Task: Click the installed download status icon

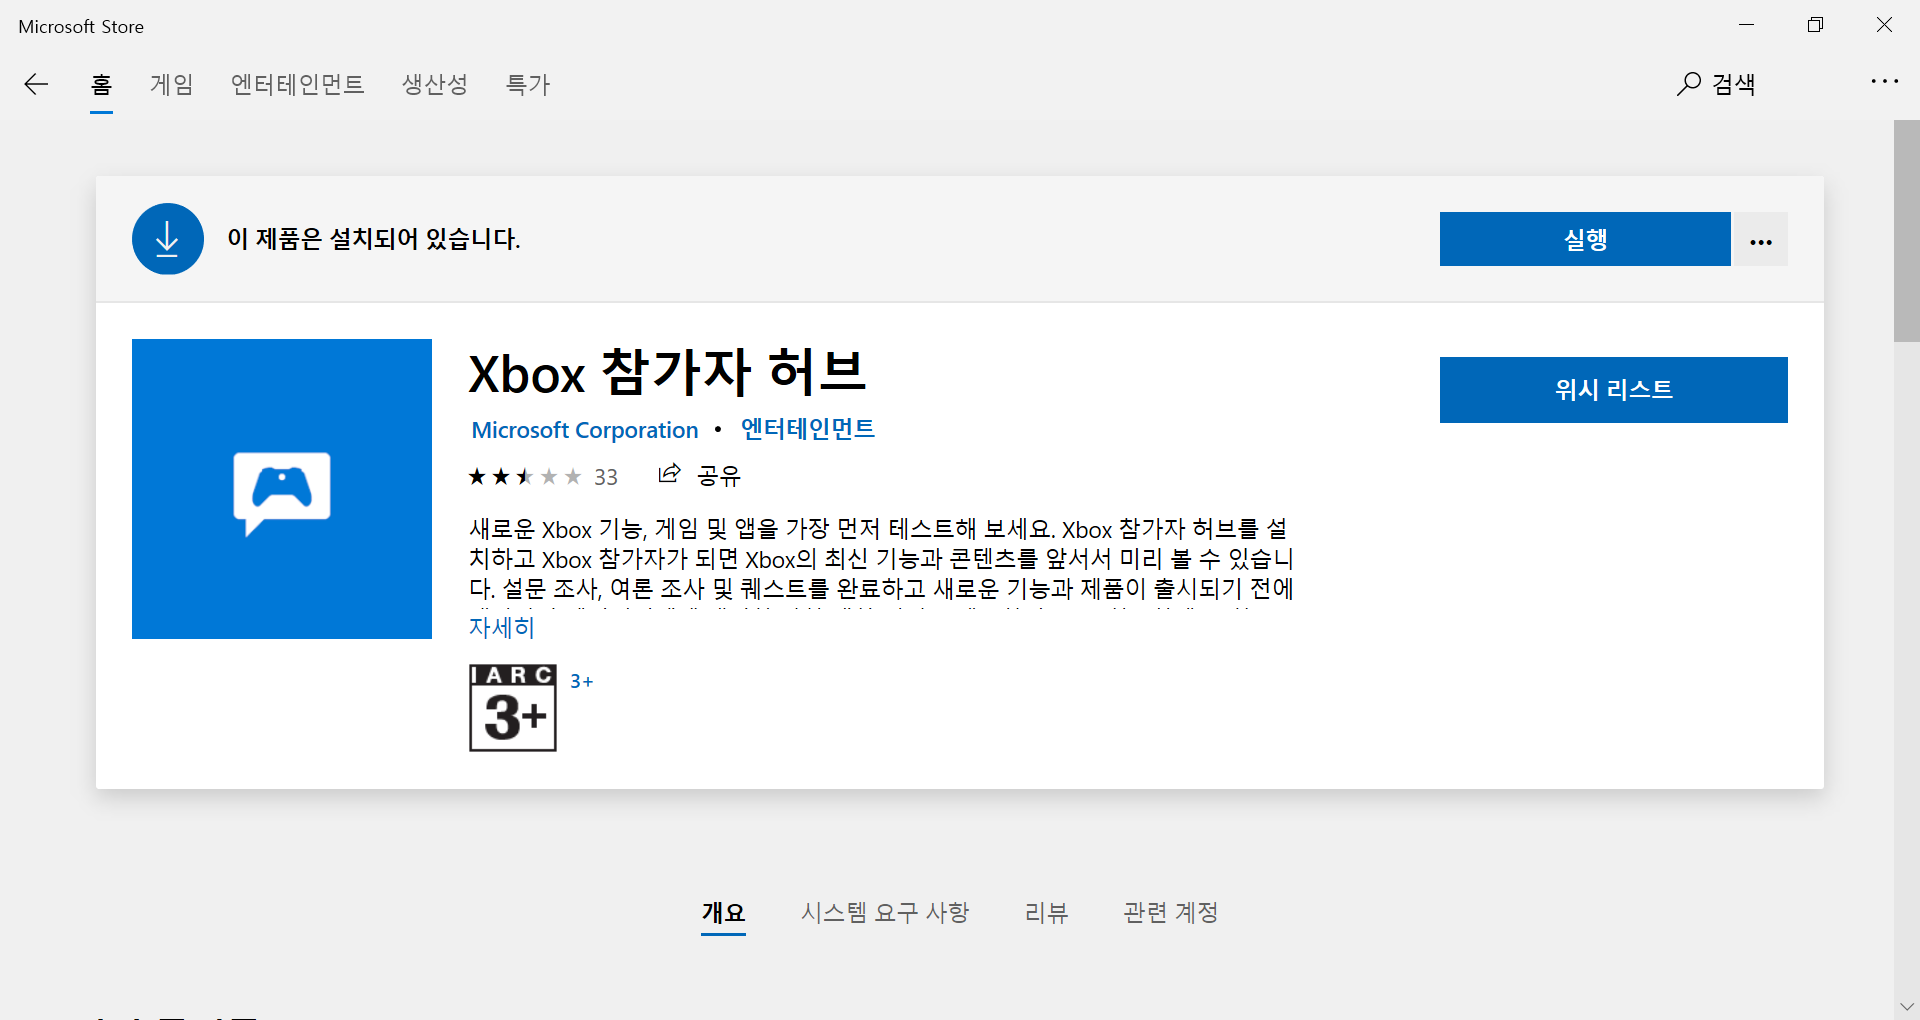Action: (x=168, y=239)
